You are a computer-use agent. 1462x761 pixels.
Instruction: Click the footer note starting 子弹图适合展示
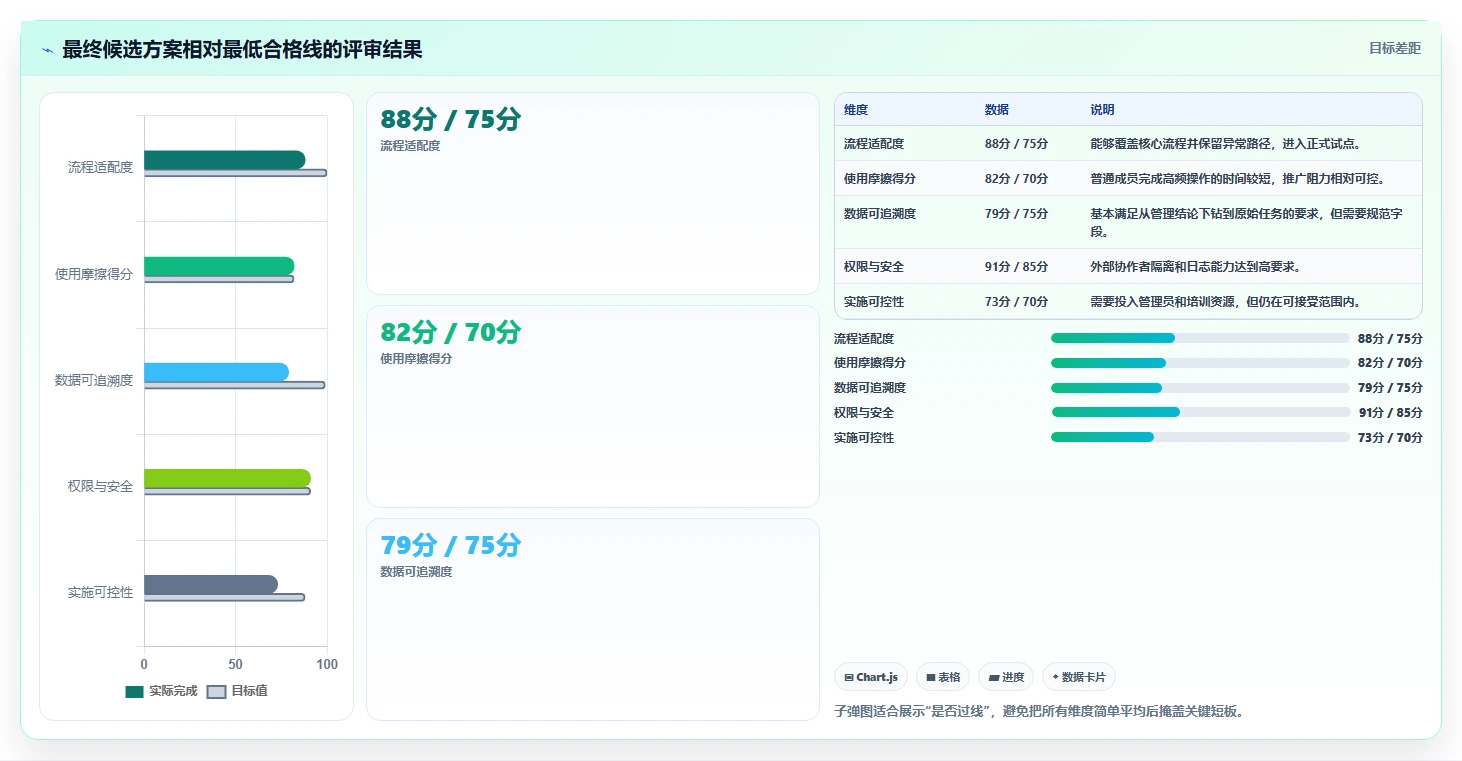(1038, 712)
